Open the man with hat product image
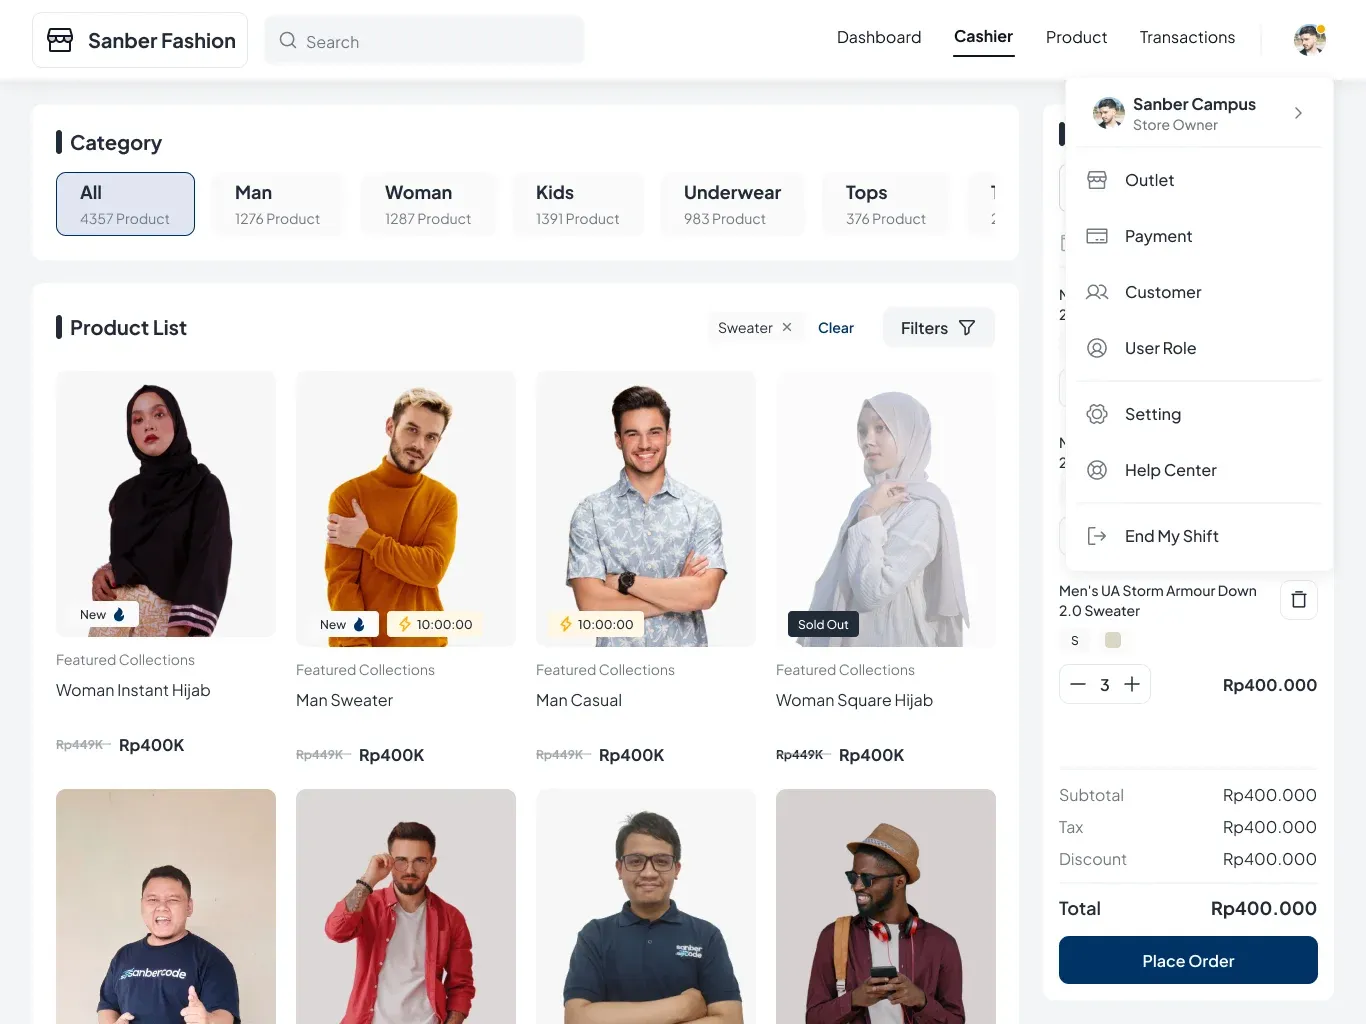The width and height of the screenshot is (1366, 1024). coord(886,906)
